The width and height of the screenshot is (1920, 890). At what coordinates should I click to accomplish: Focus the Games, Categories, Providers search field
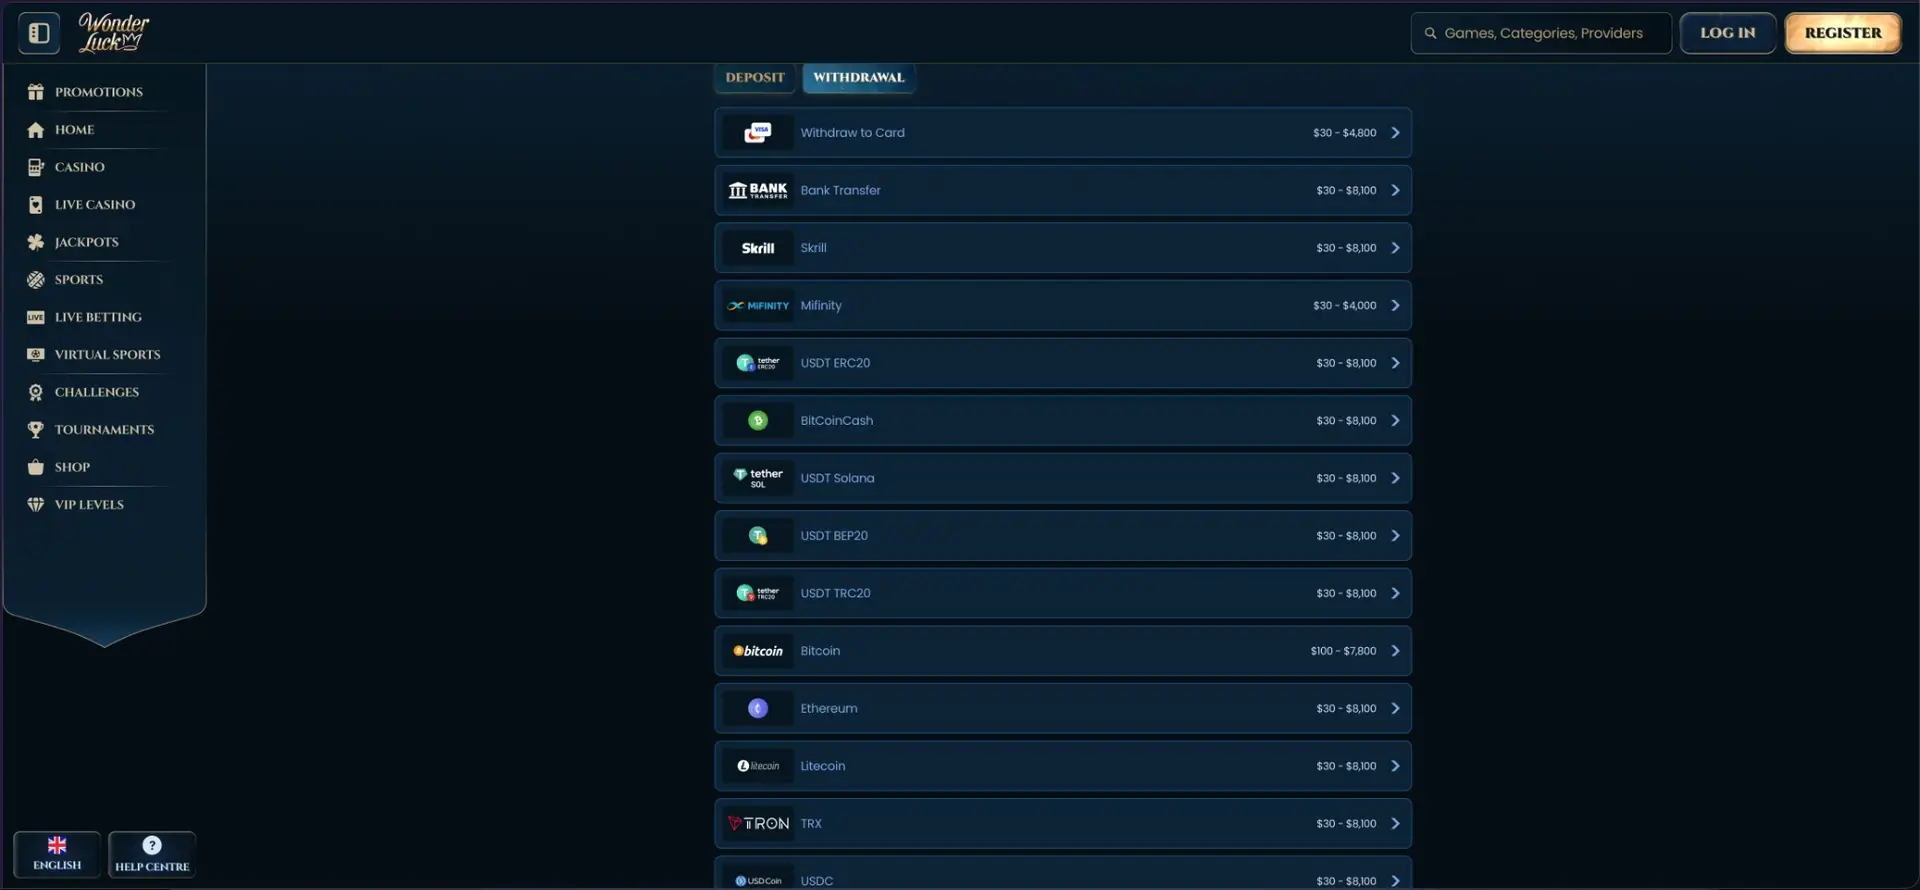(1541, 33)
